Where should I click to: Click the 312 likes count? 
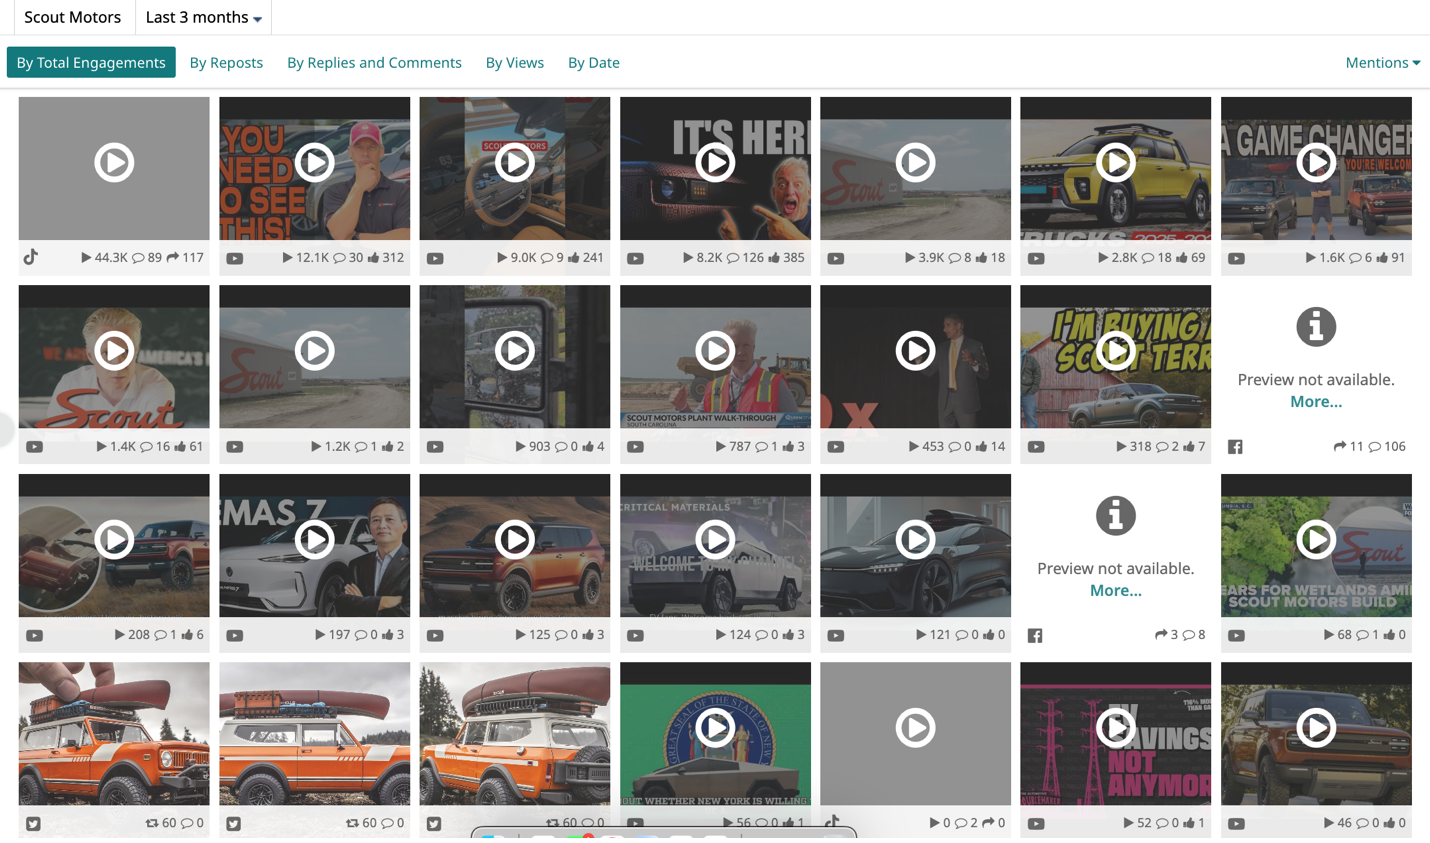(386, 258)
